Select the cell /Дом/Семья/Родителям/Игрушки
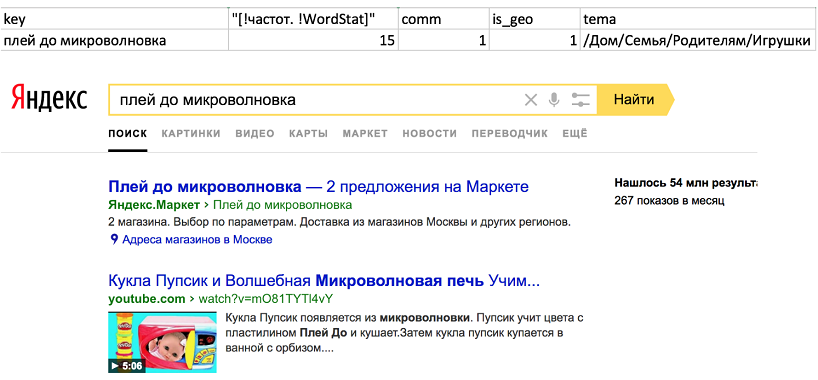818x380 pixels. click(x=699, y=40)
